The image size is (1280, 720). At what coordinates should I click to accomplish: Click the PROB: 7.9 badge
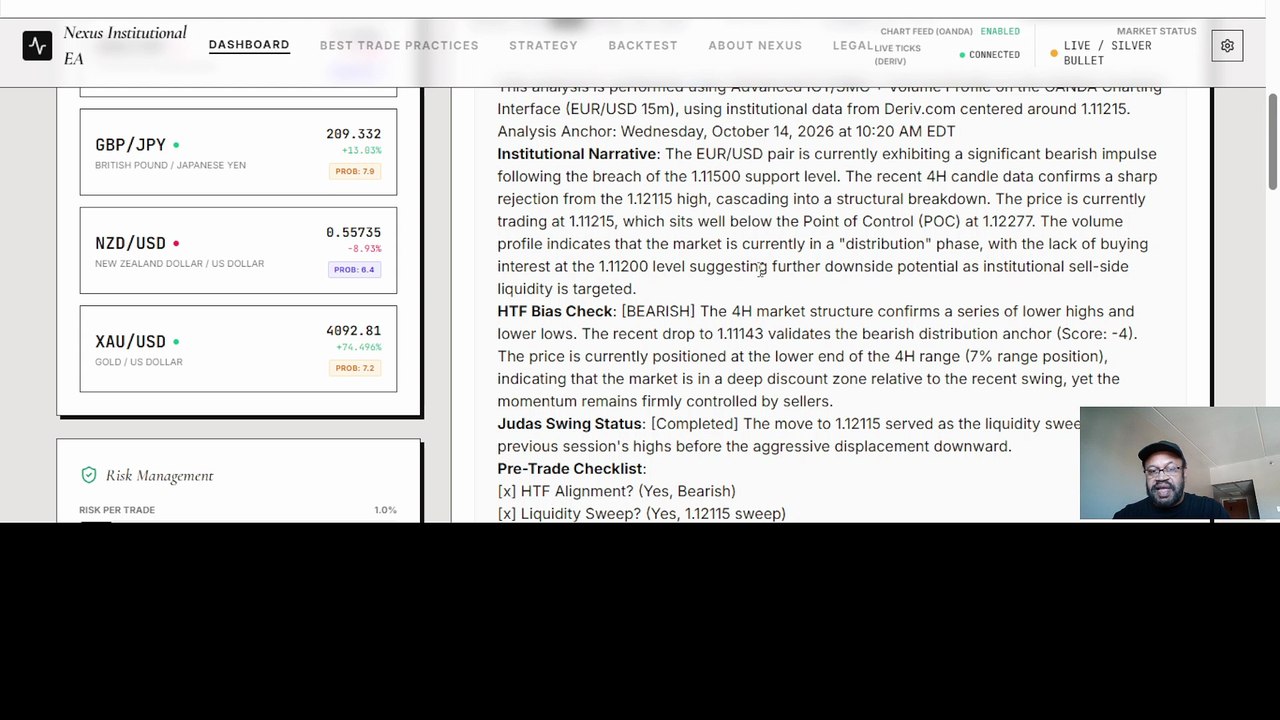[x=354, y=171]
